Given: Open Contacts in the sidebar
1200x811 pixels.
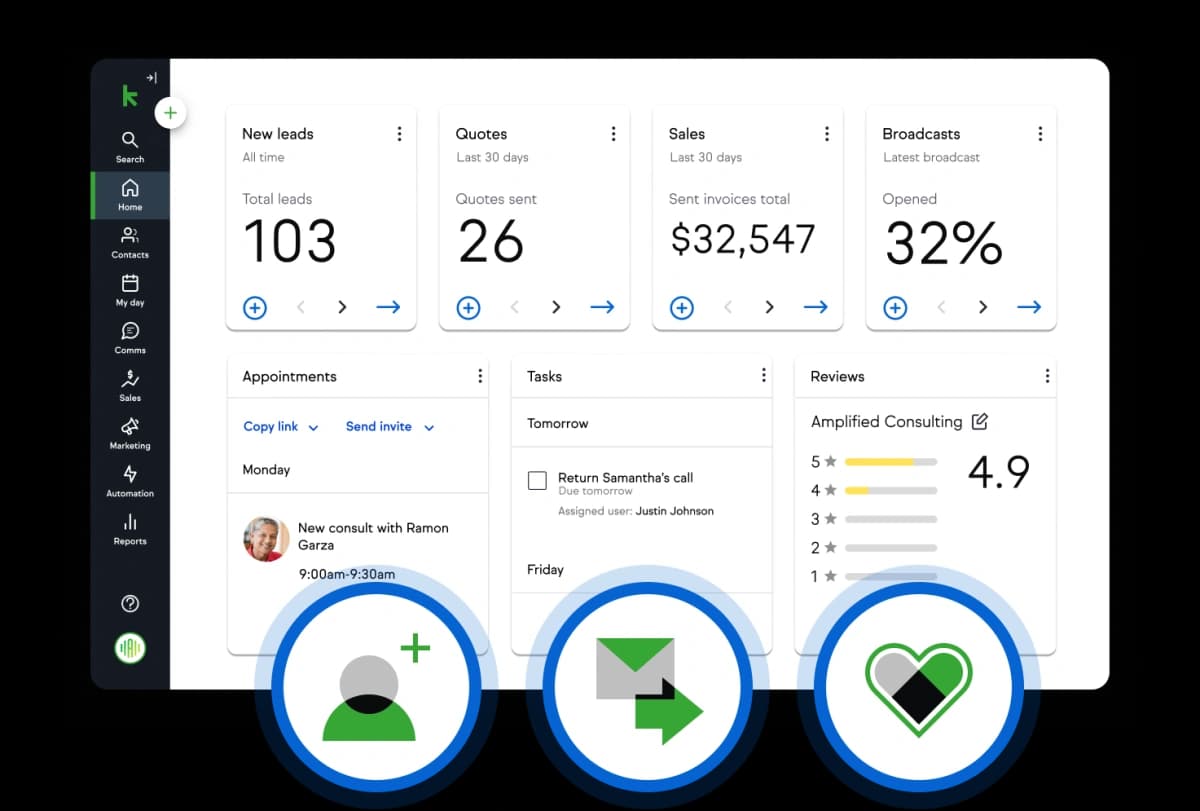Looking at the screenshot, I should (x=130, y=242).
